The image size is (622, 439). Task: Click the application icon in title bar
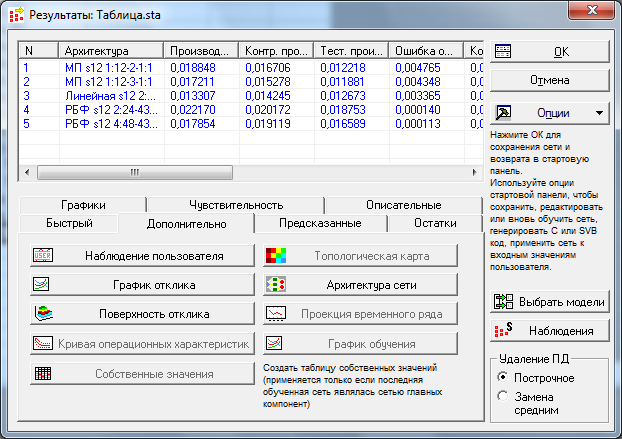tap(16, 15)
